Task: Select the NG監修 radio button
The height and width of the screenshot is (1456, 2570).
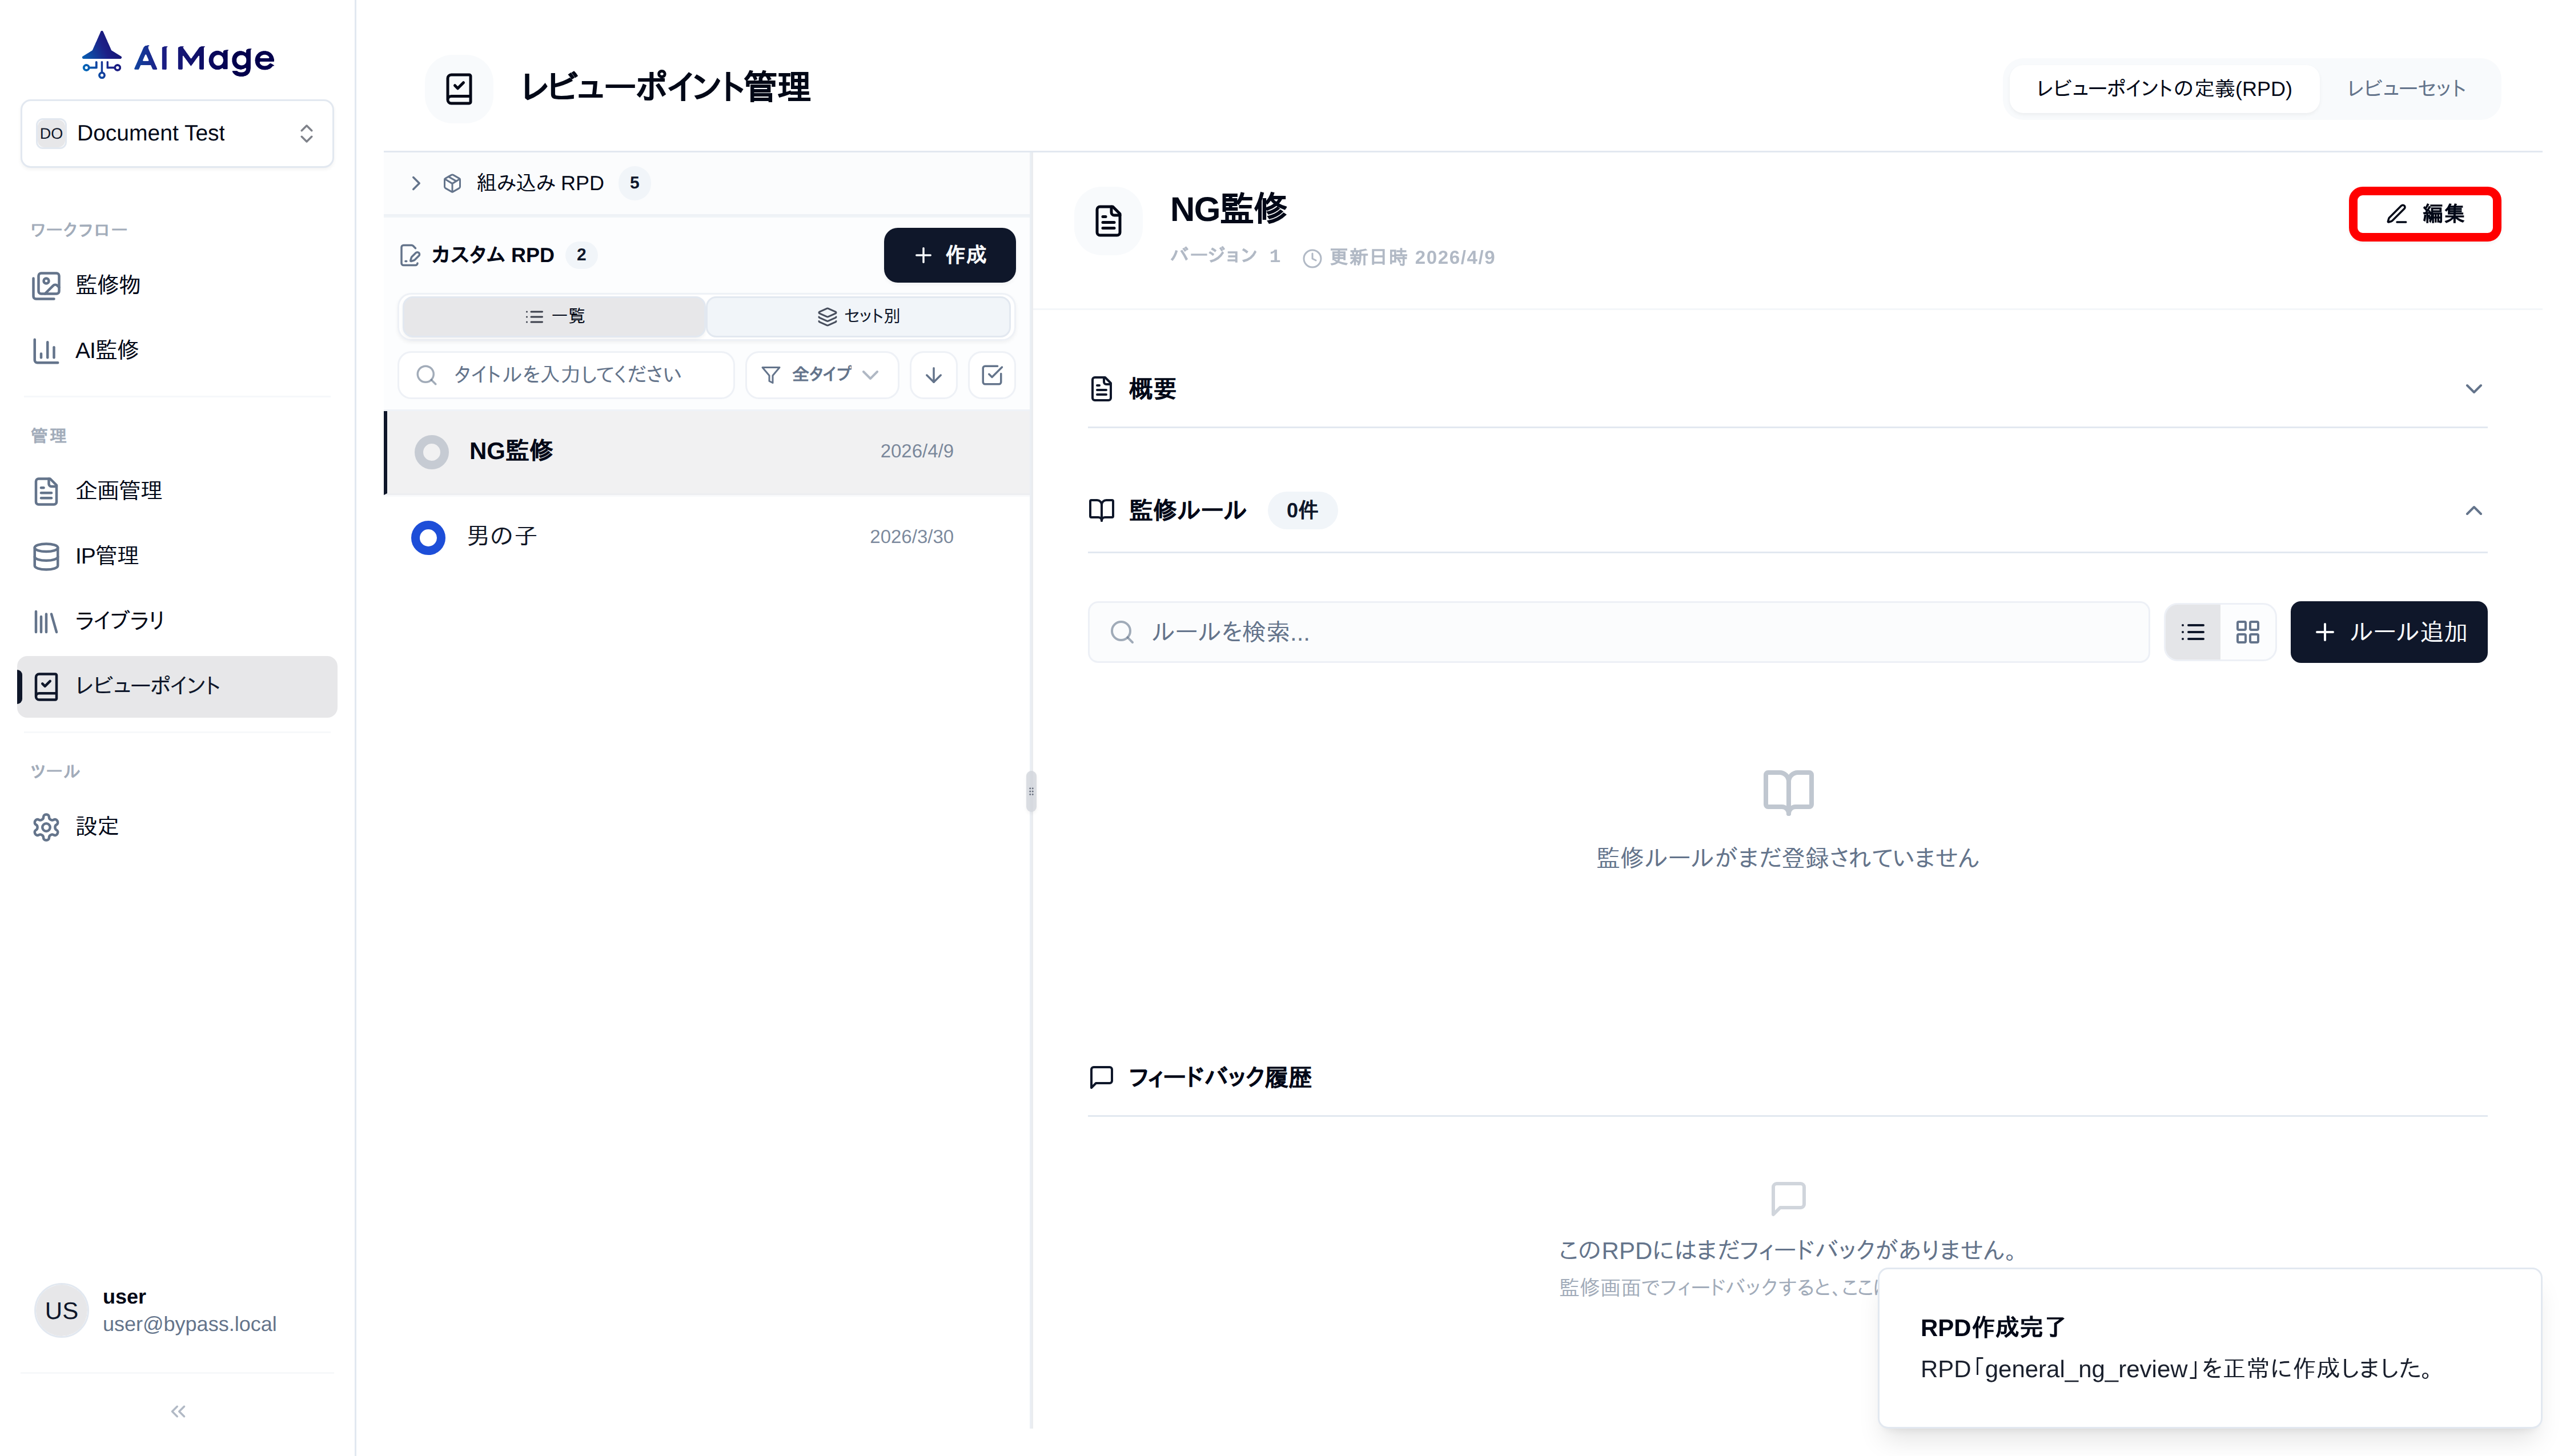Action: pyautogui.click(x=430, y=452)
